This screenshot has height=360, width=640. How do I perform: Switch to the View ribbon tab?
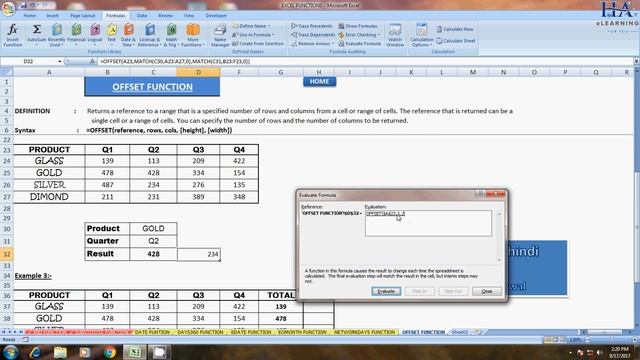point(189,16)
